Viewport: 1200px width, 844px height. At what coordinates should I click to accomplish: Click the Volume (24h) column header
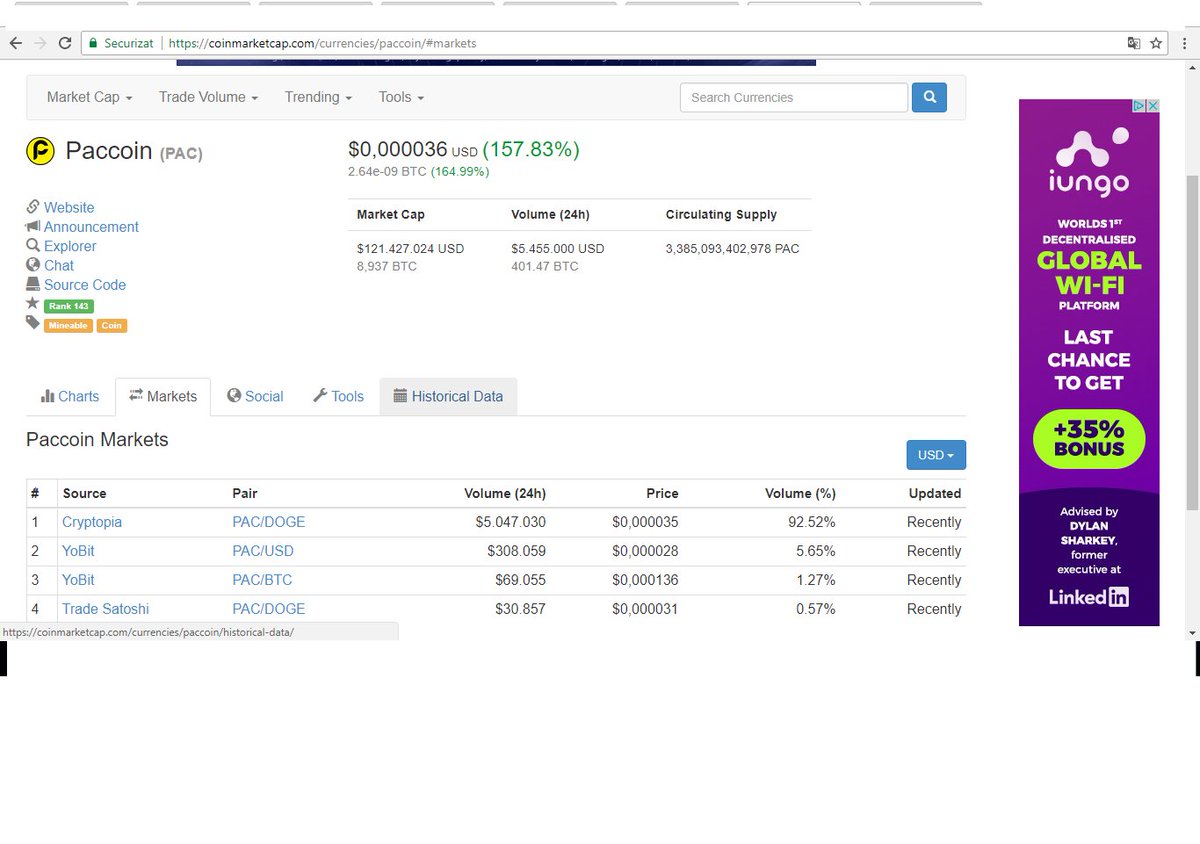(505, 493)
